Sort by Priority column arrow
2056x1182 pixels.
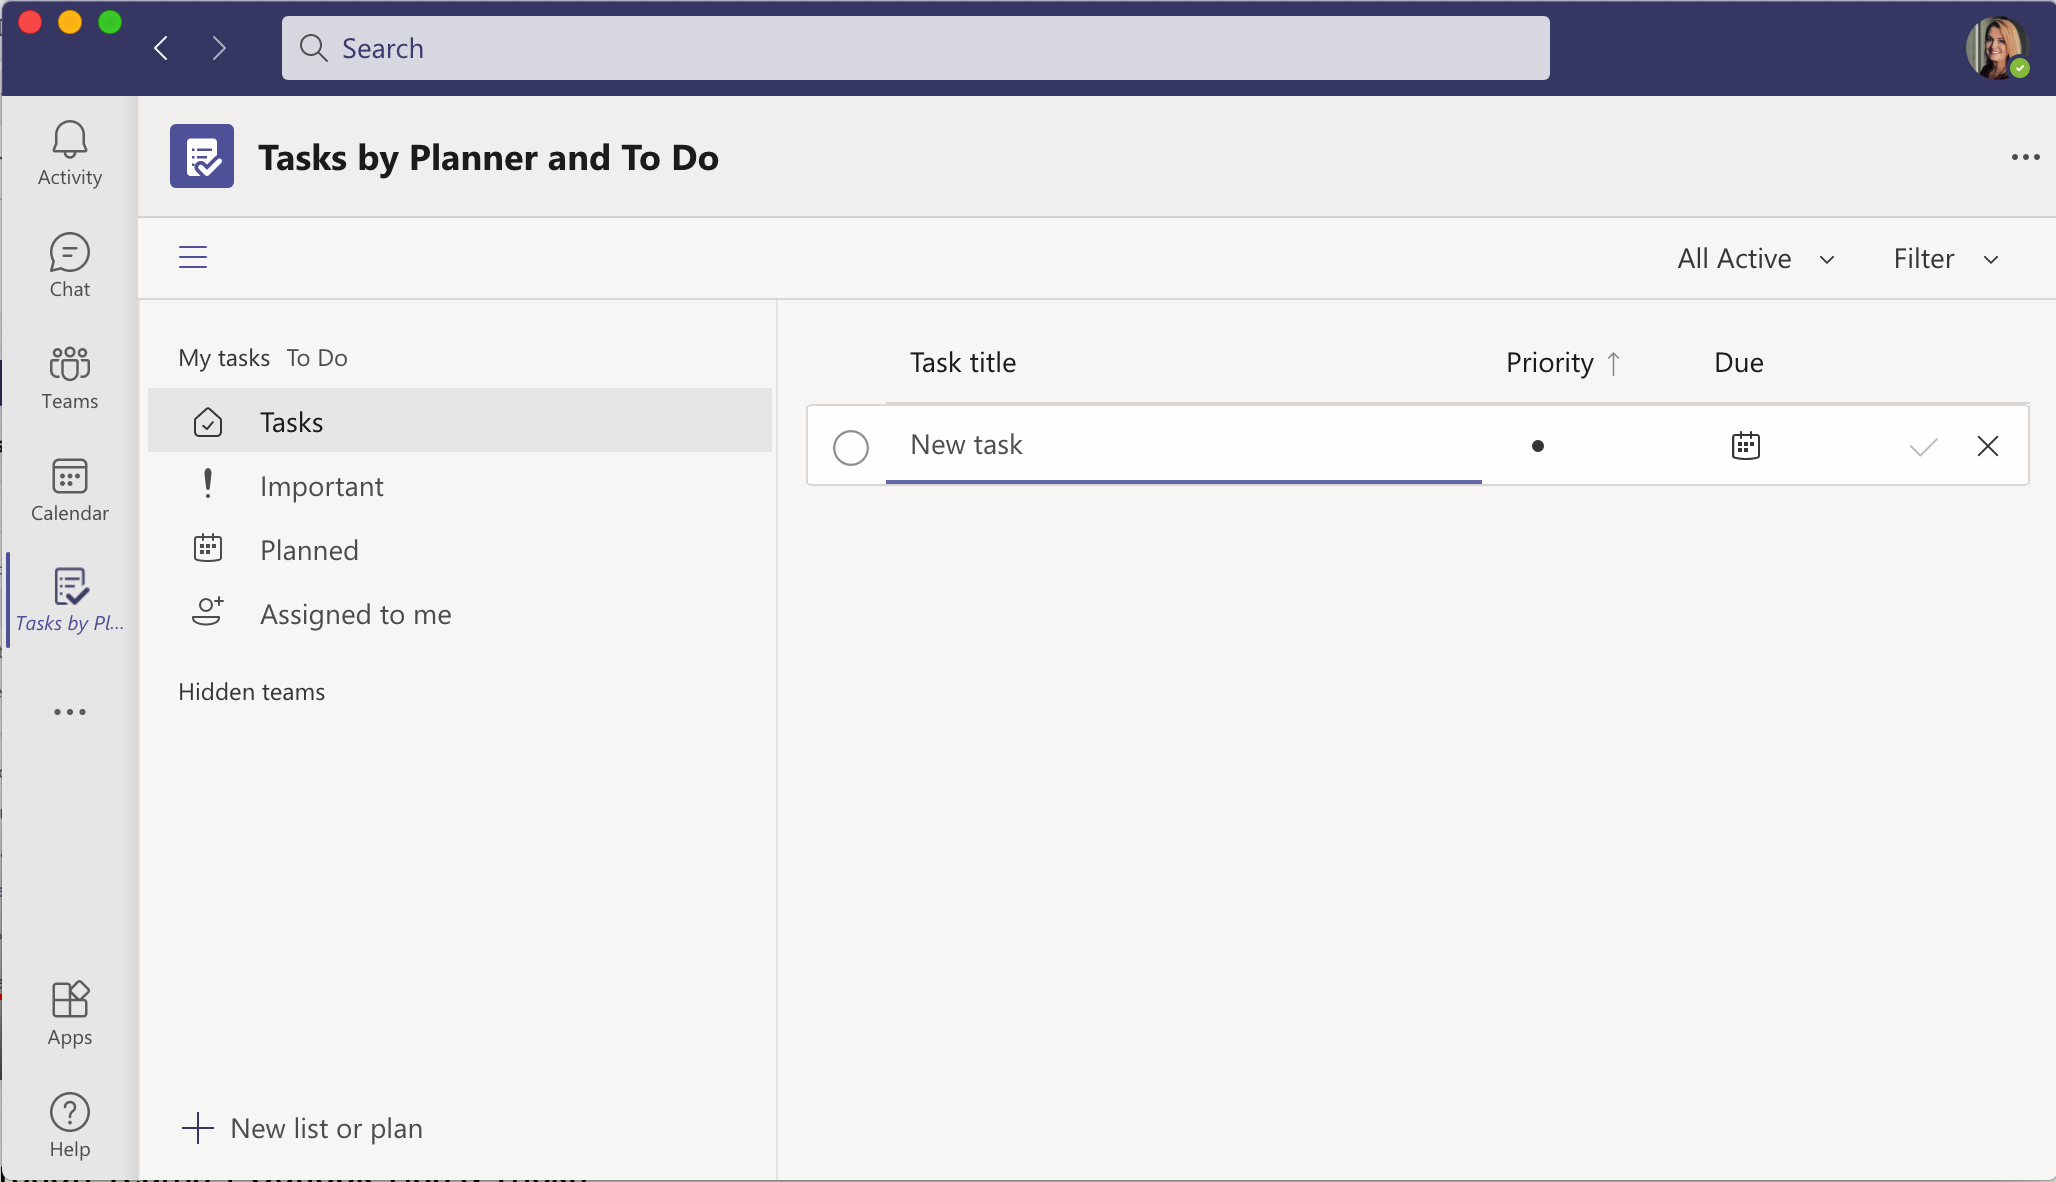point(1613,363)
